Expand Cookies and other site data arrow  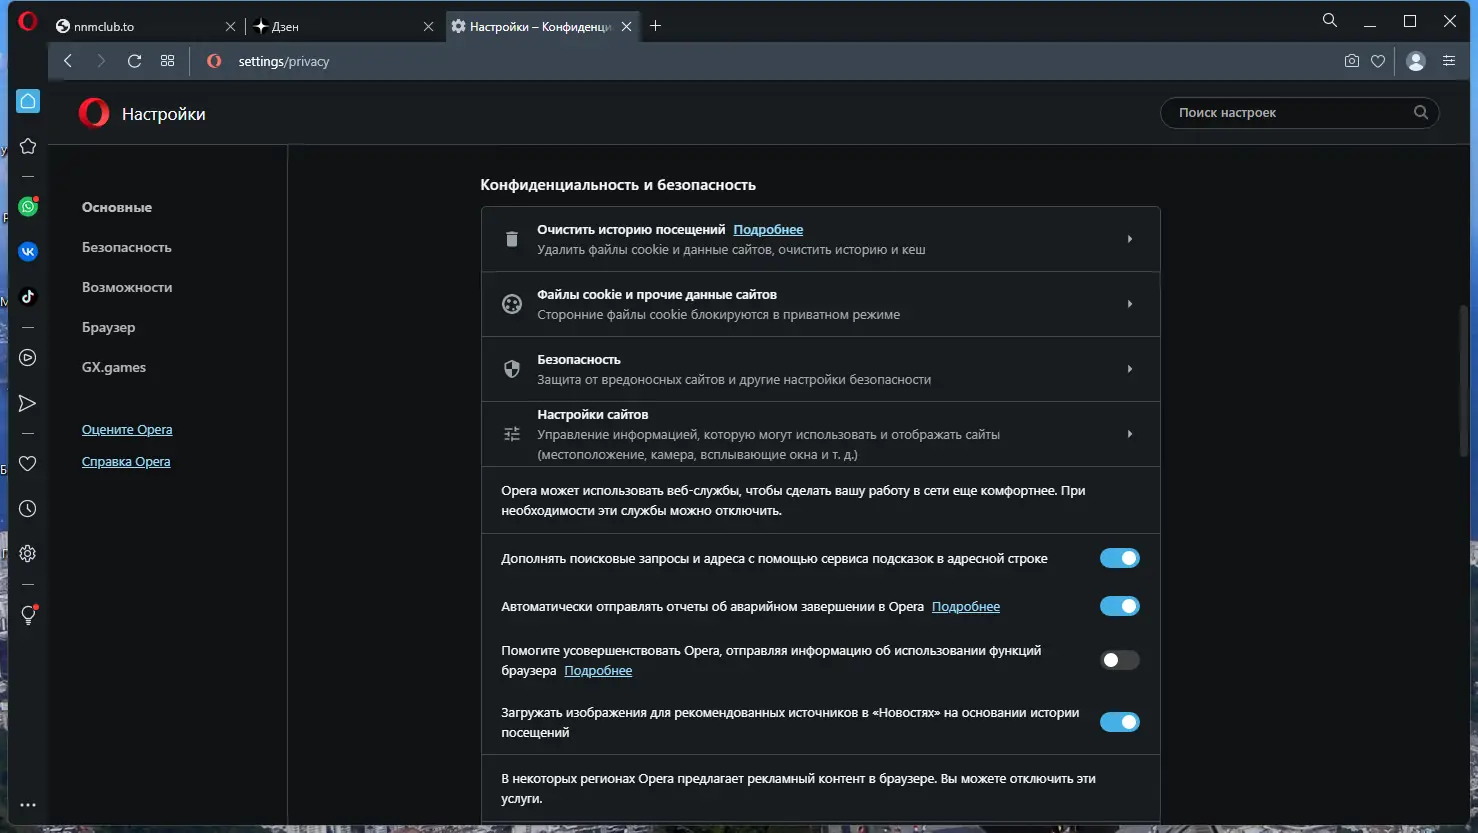tap(1130, 304)
